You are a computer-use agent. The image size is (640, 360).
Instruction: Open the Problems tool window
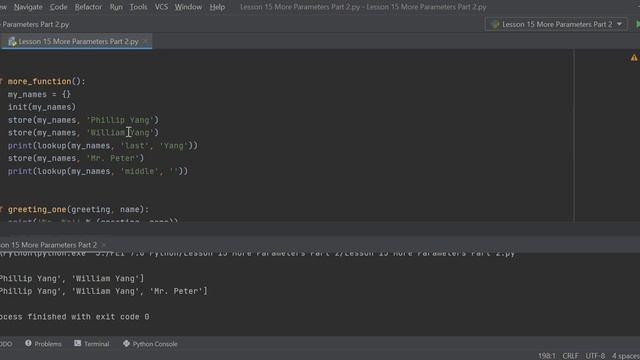pos(43,344)
